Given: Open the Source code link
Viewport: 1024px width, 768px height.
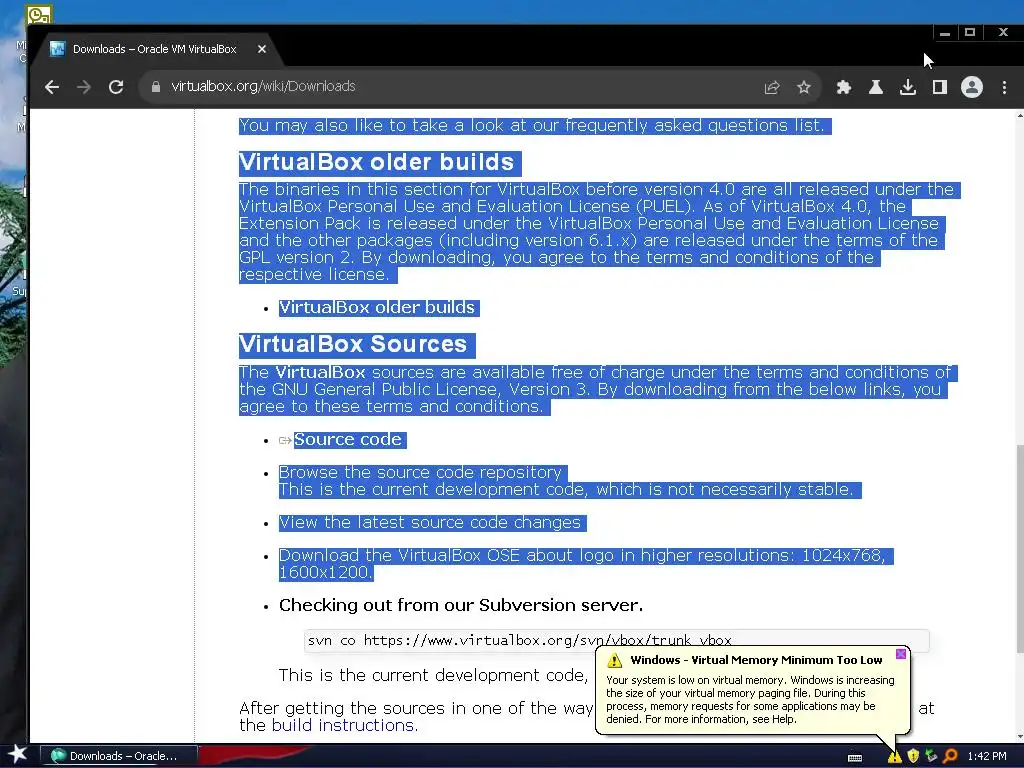Looking at the screenshot, I should point(347,440).
